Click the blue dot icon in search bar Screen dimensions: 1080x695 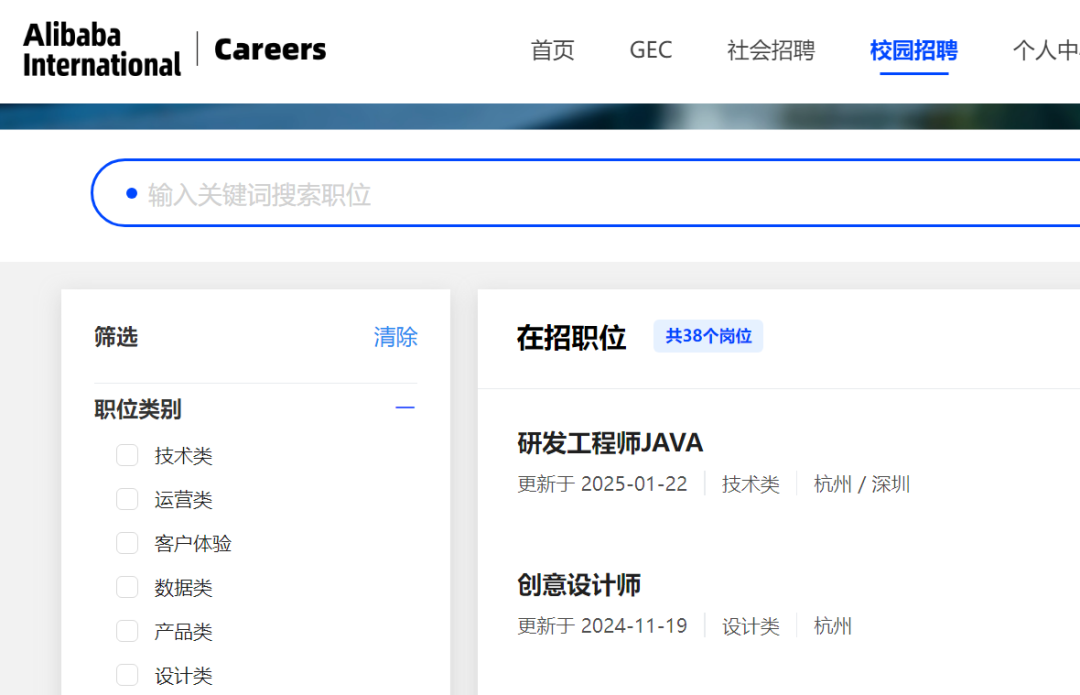(x=128, y=192)
